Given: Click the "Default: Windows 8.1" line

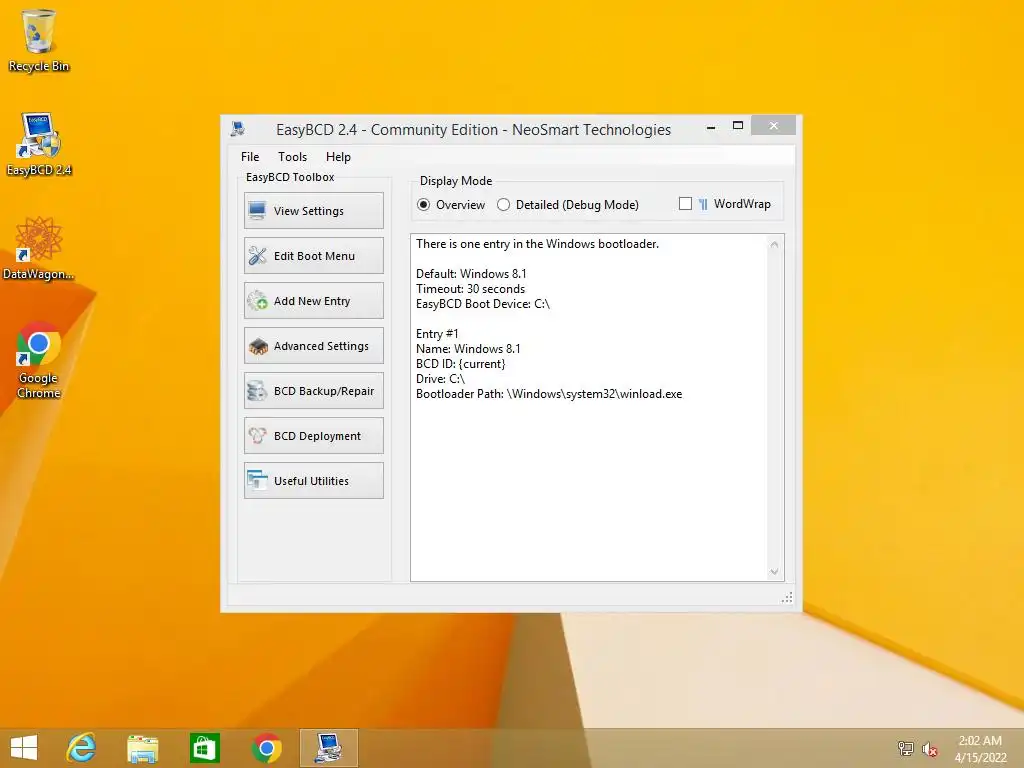Looking at the screenshot, I should (471, 274).
